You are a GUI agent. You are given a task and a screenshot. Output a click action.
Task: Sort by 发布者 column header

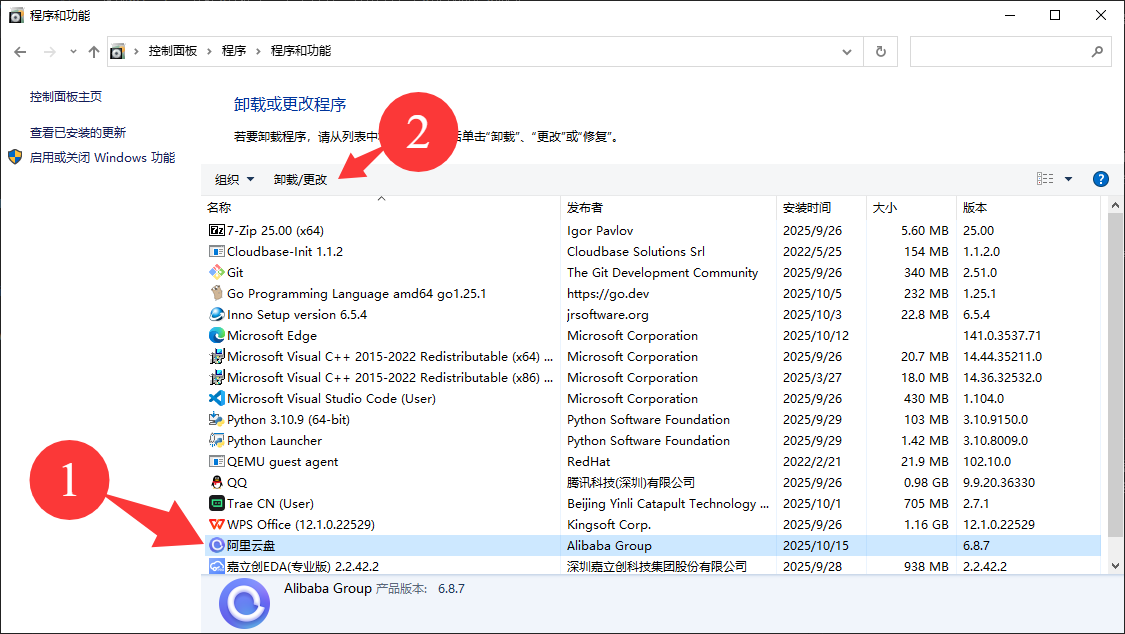tap(585, 208)
